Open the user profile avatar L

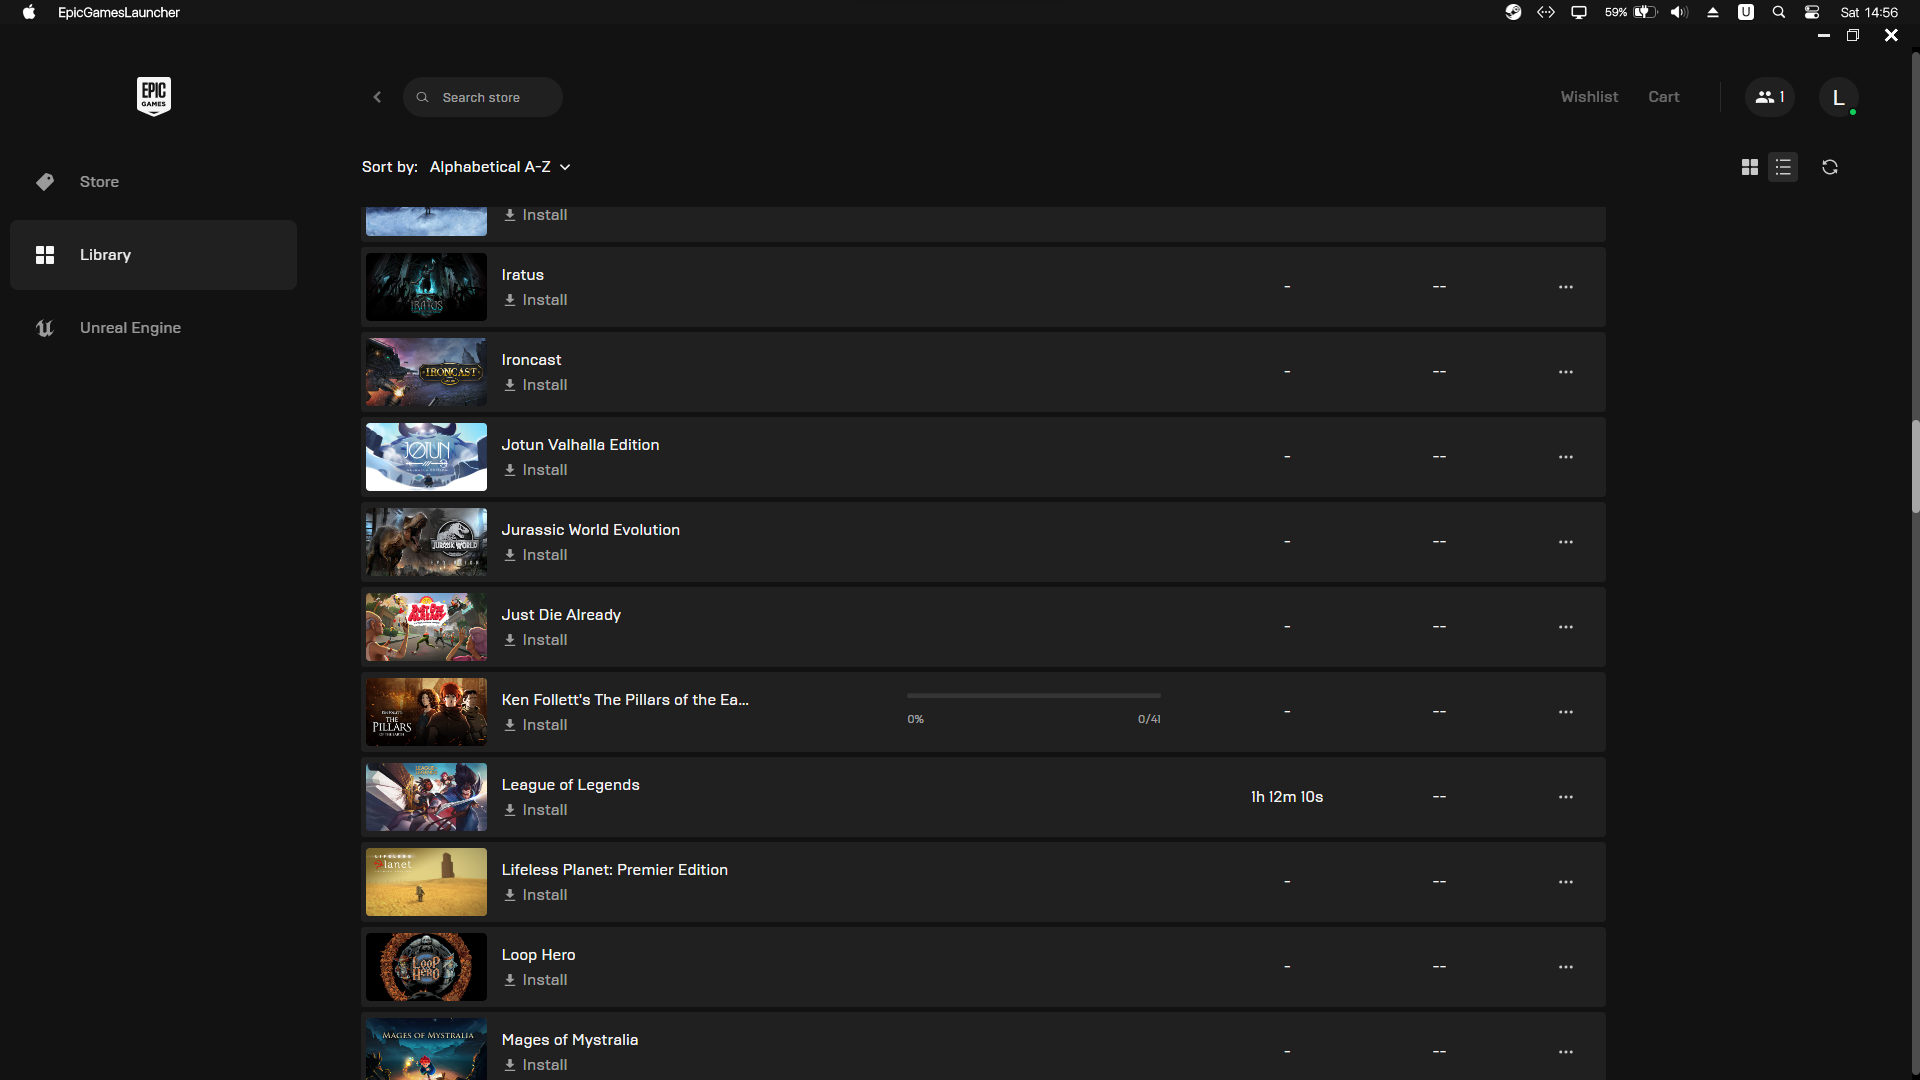click(x=1838, y=97)
